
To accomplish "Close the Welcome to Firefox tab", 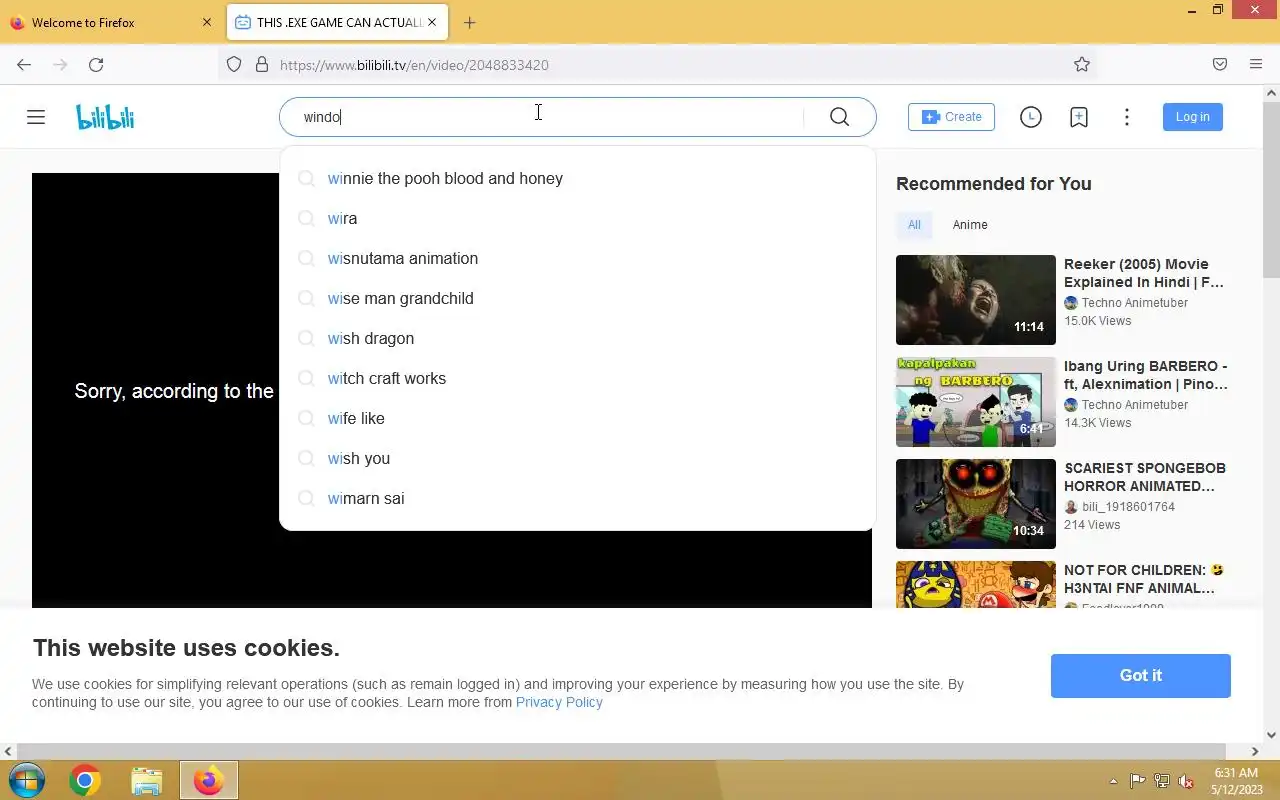I will (x=207, y=22).
